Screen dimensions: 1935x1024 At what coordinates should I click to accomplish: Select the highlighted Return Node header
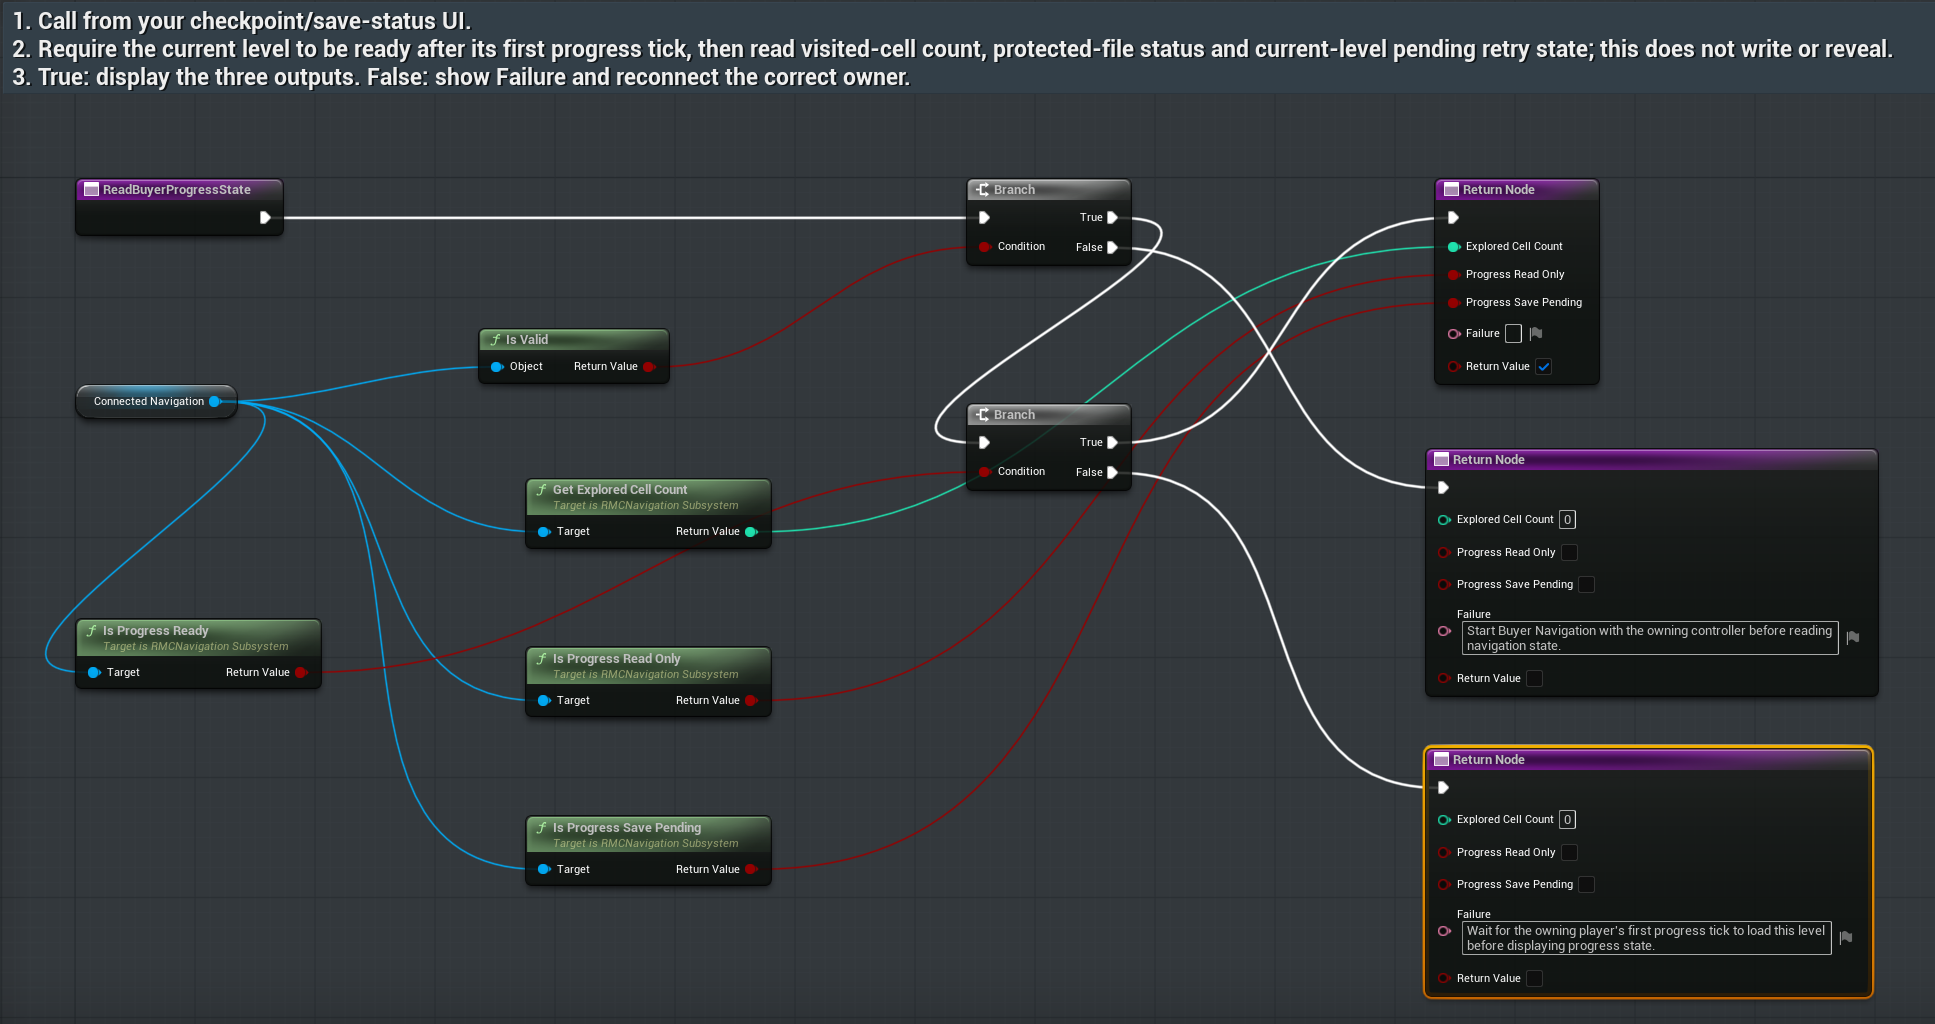[x=1648, y=760]
